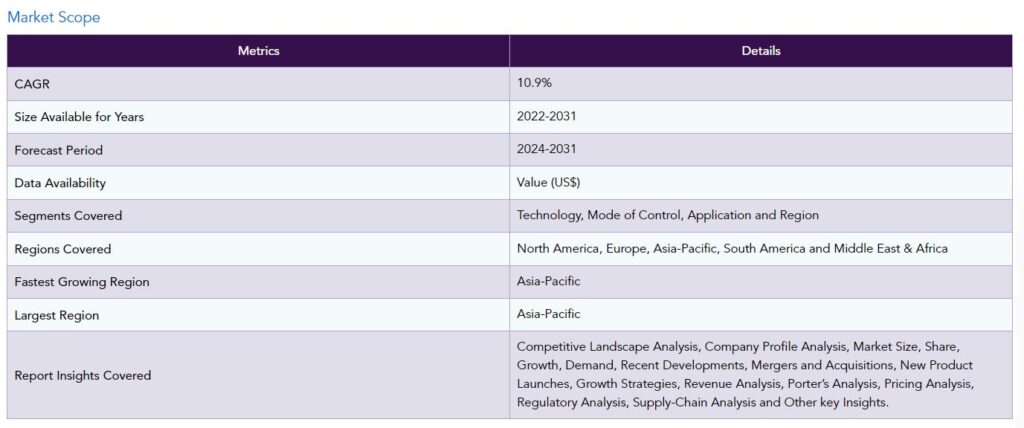Select the Segments Covered label
Viewport: 1024px width, 428px height.
[68, 216]
